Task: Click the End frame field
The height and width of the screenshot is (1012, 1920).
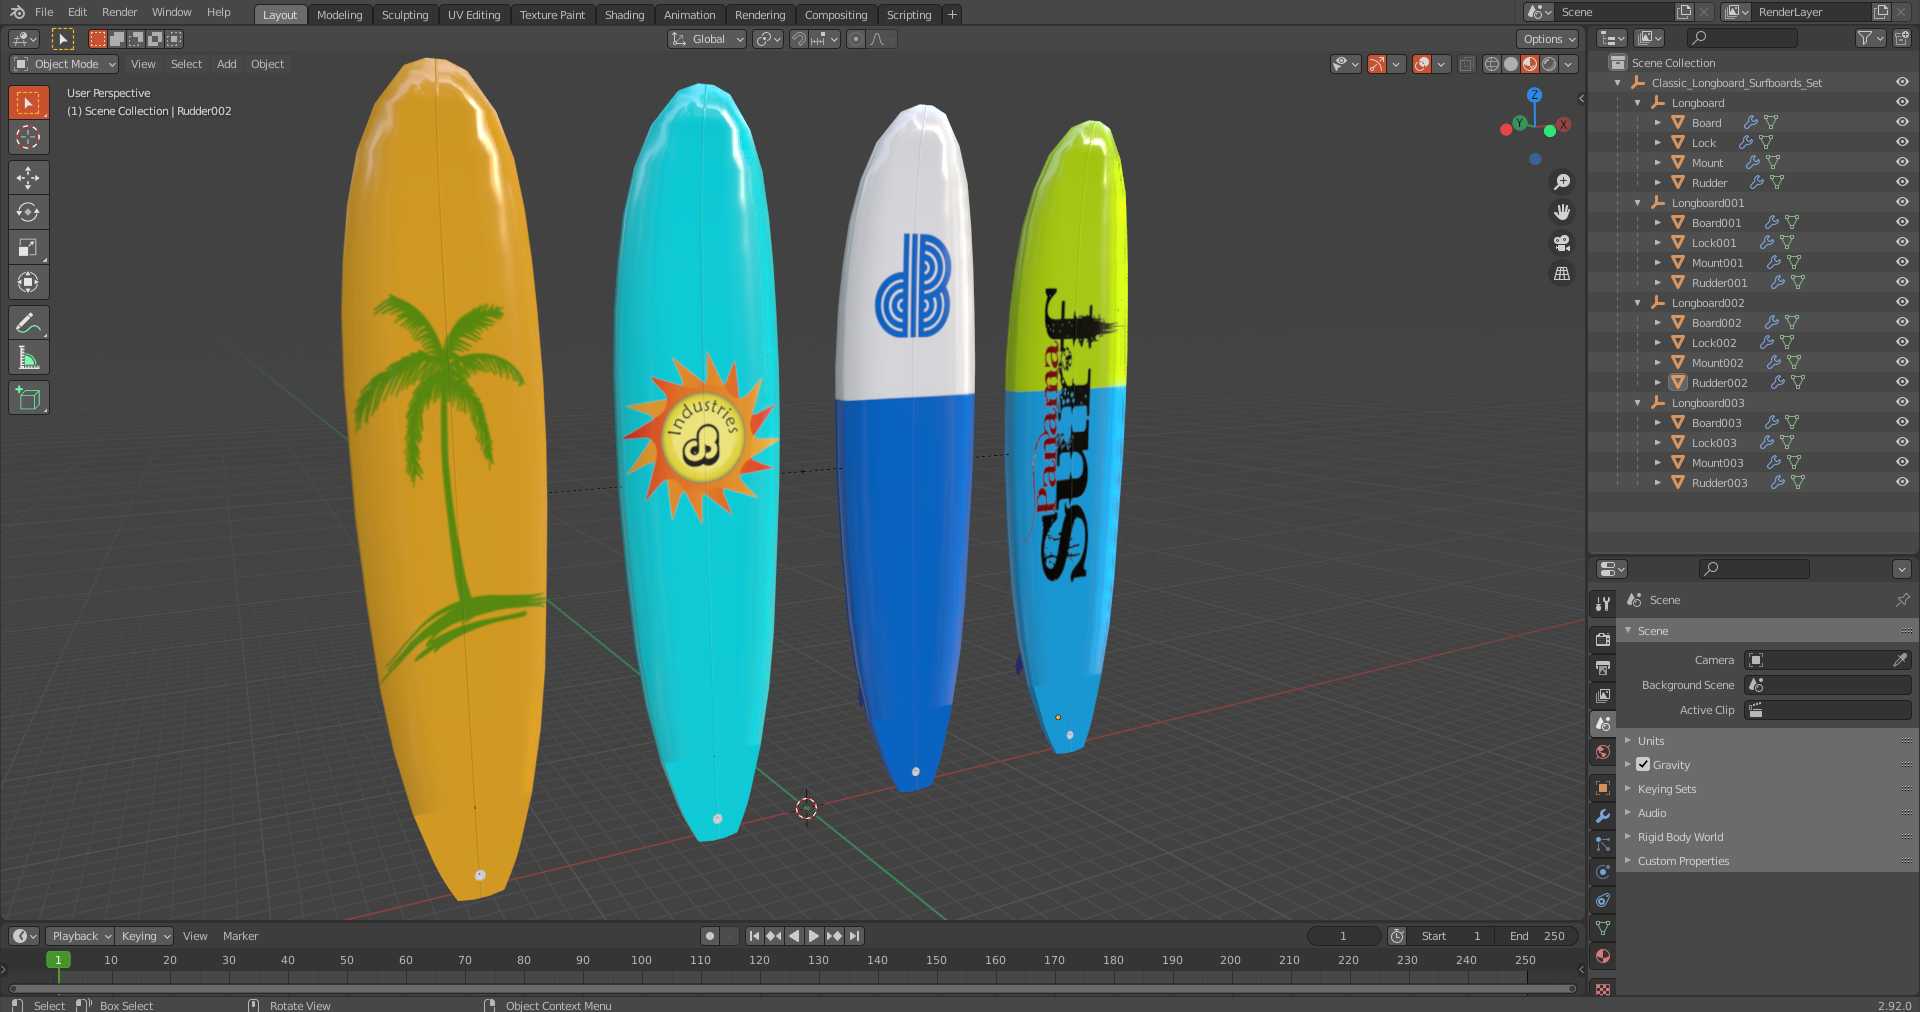Action: point(1537,936)
